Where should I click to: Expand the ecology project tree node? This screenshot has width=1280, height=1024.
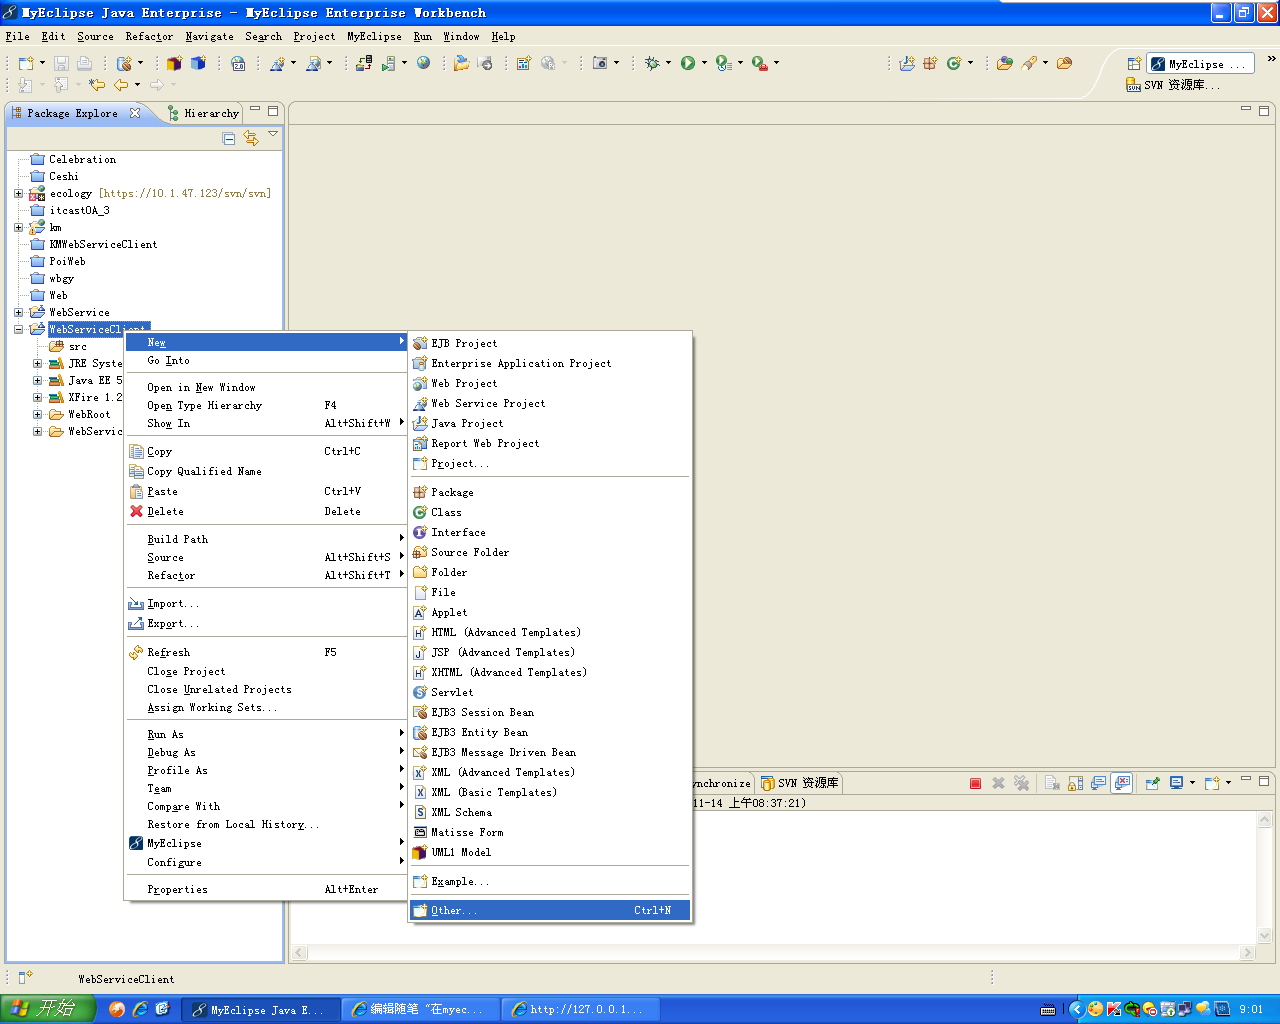[19, 194]
